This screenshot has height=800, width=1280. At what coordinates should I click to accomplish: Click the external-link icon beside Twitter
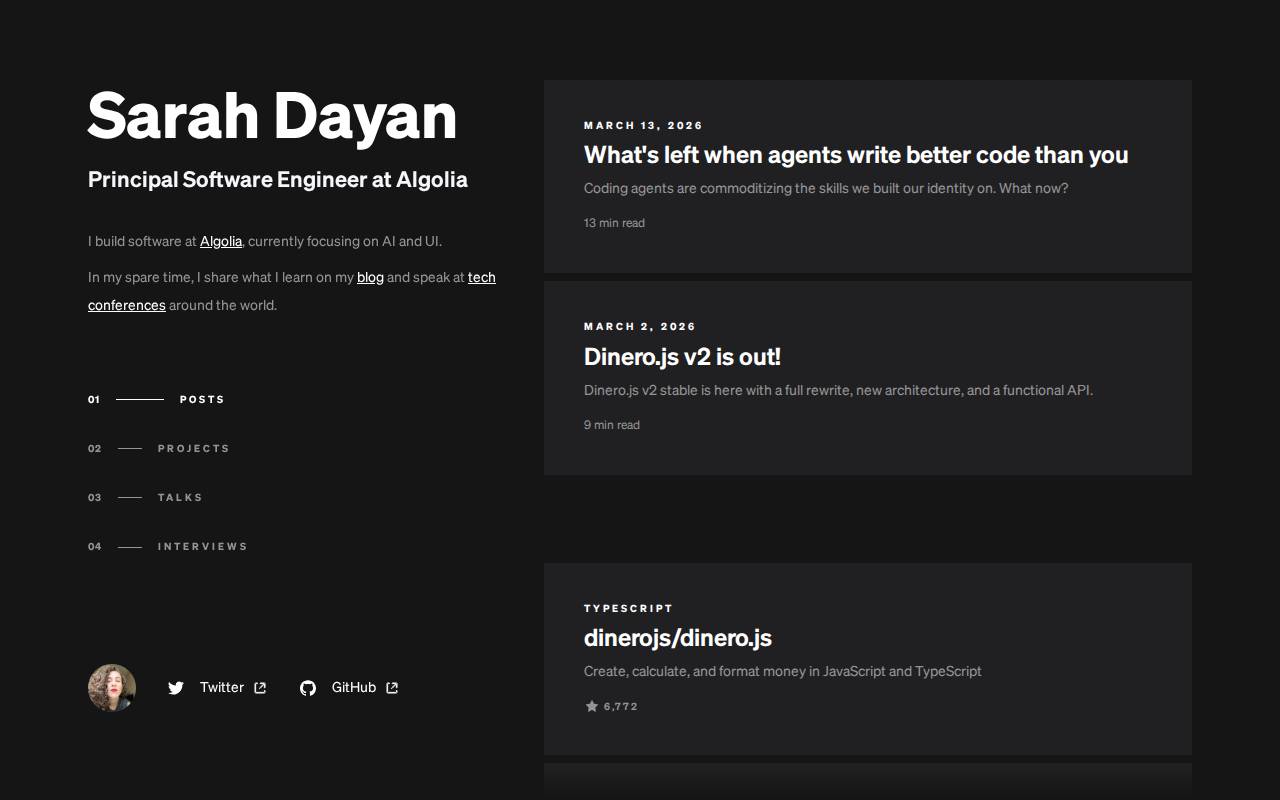260,687
